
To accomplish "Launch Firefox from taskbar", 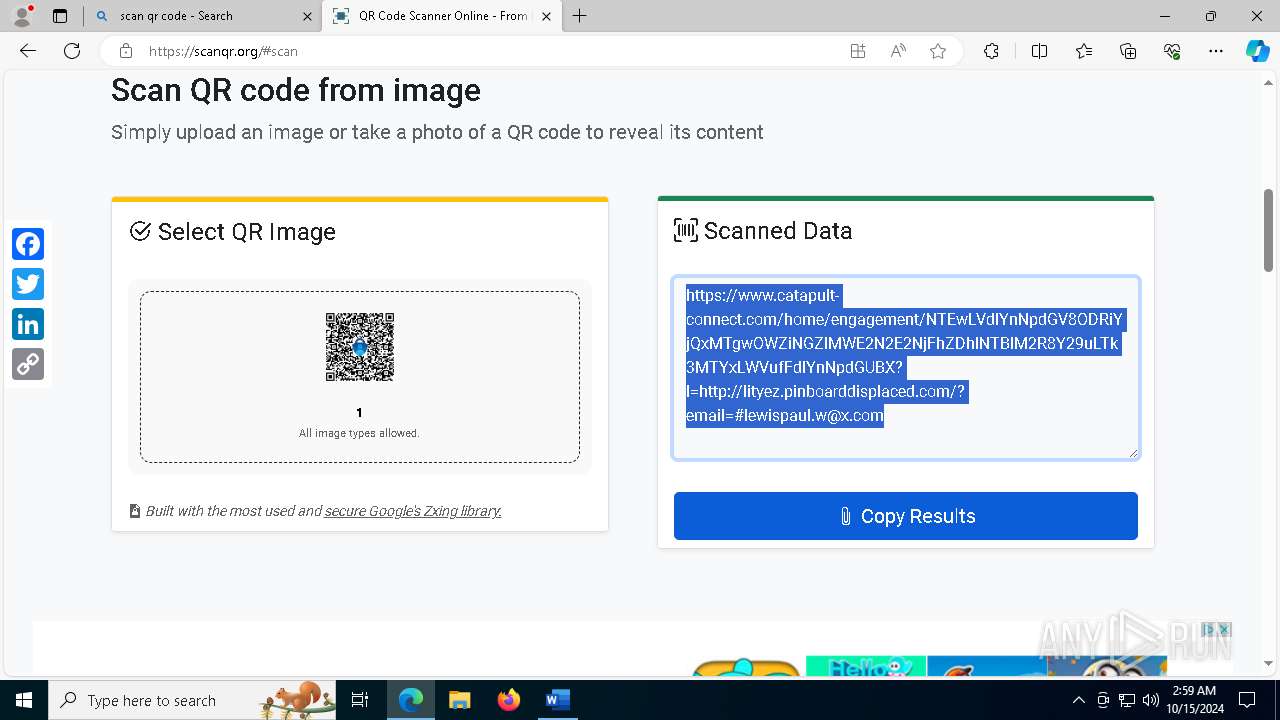I will 509,700.
